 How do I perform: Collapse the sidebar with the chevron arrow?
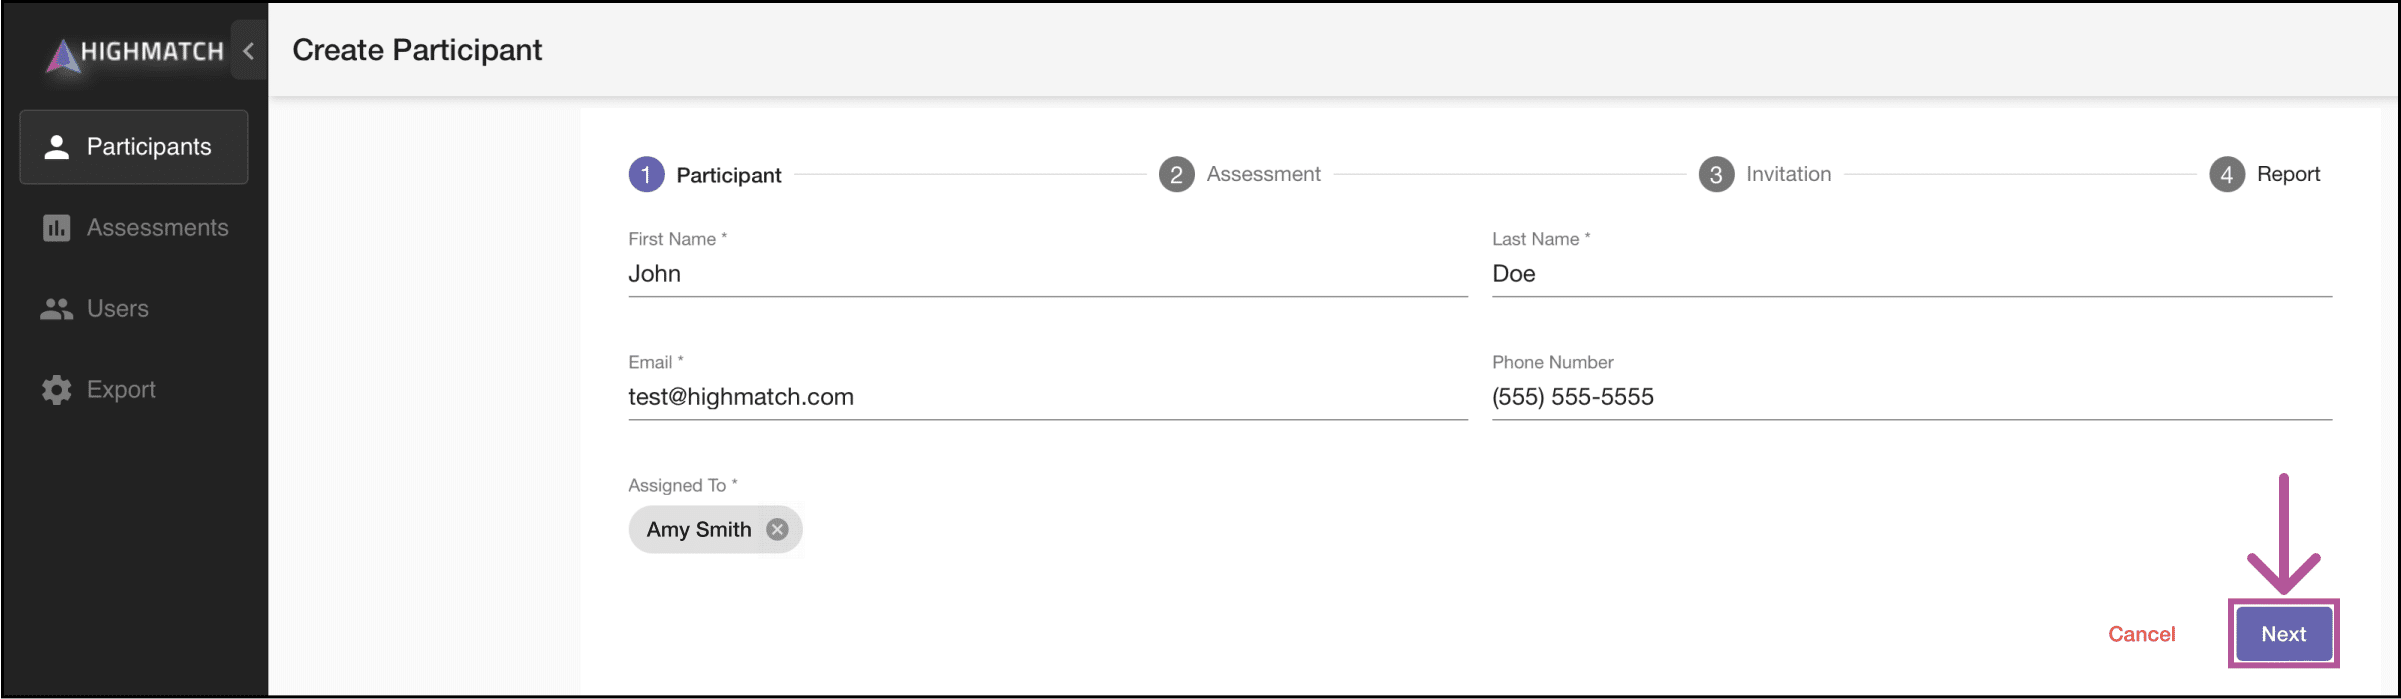(x=248, y=50)
